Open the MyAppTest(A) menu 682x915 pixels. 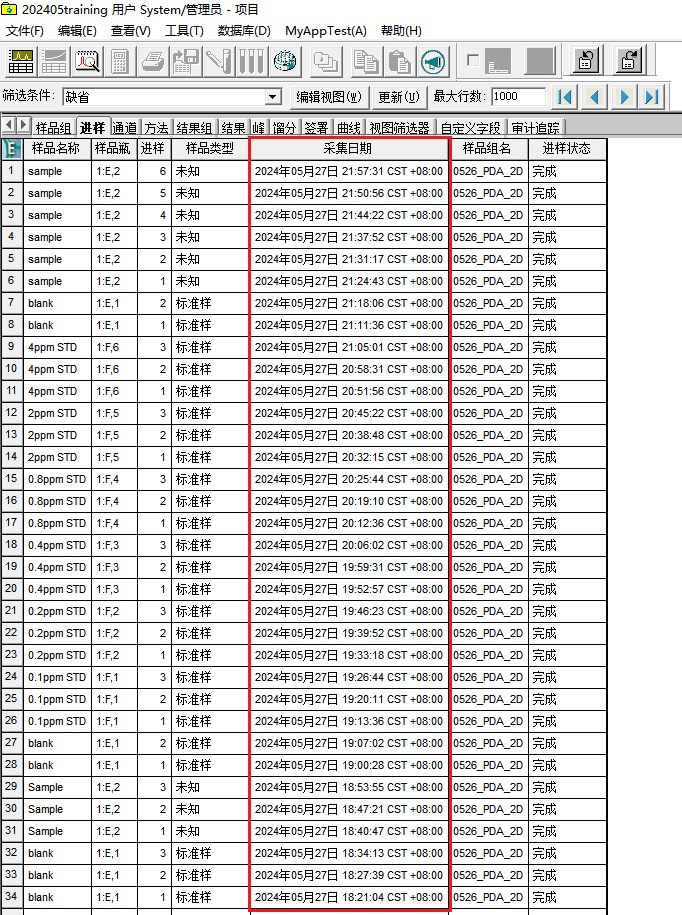(x=326, y=31)
